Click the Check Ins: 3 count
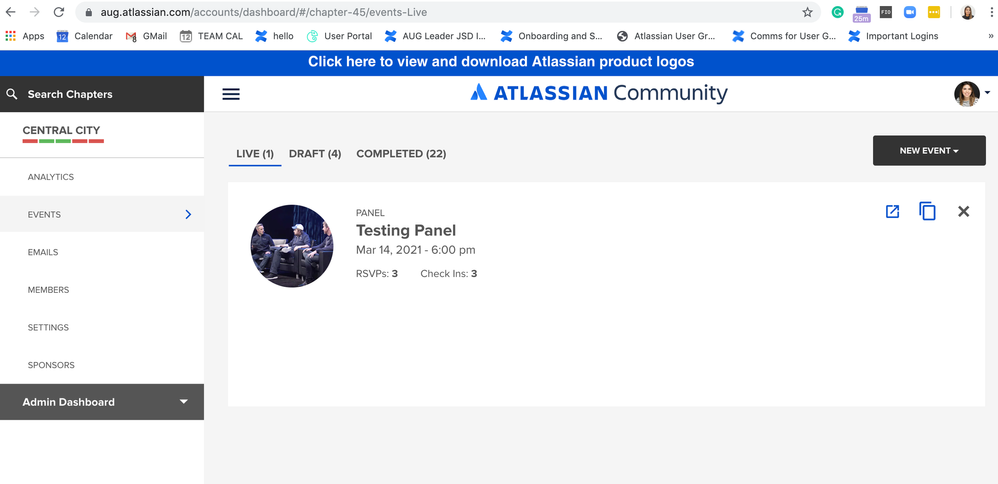This screenshot has width=998, height=484. pyautogui.click(x=449, y=274)
